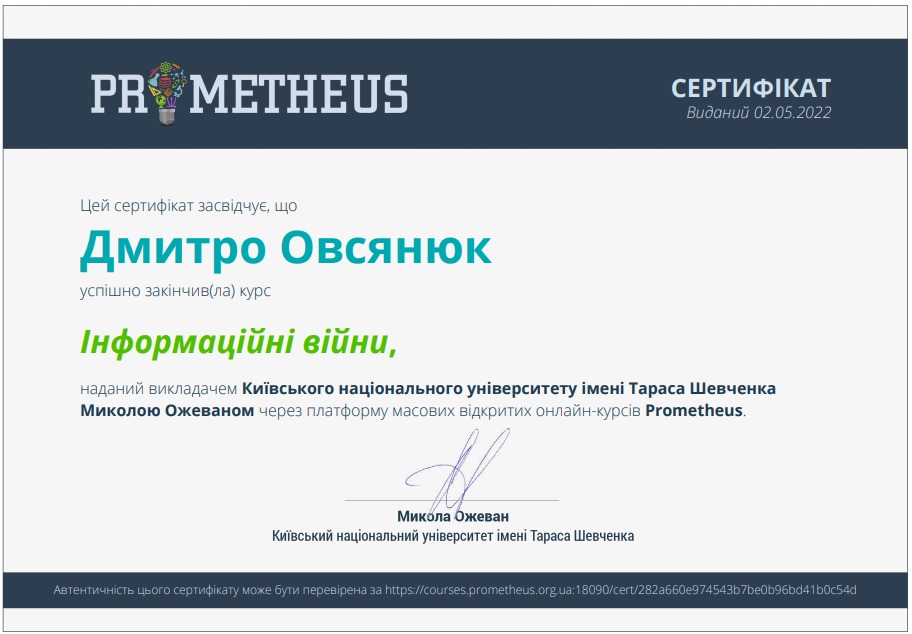Click the course title 'Інформаційні війни,'
This screenshot has height=634, width=912.
tap(238, 342)
